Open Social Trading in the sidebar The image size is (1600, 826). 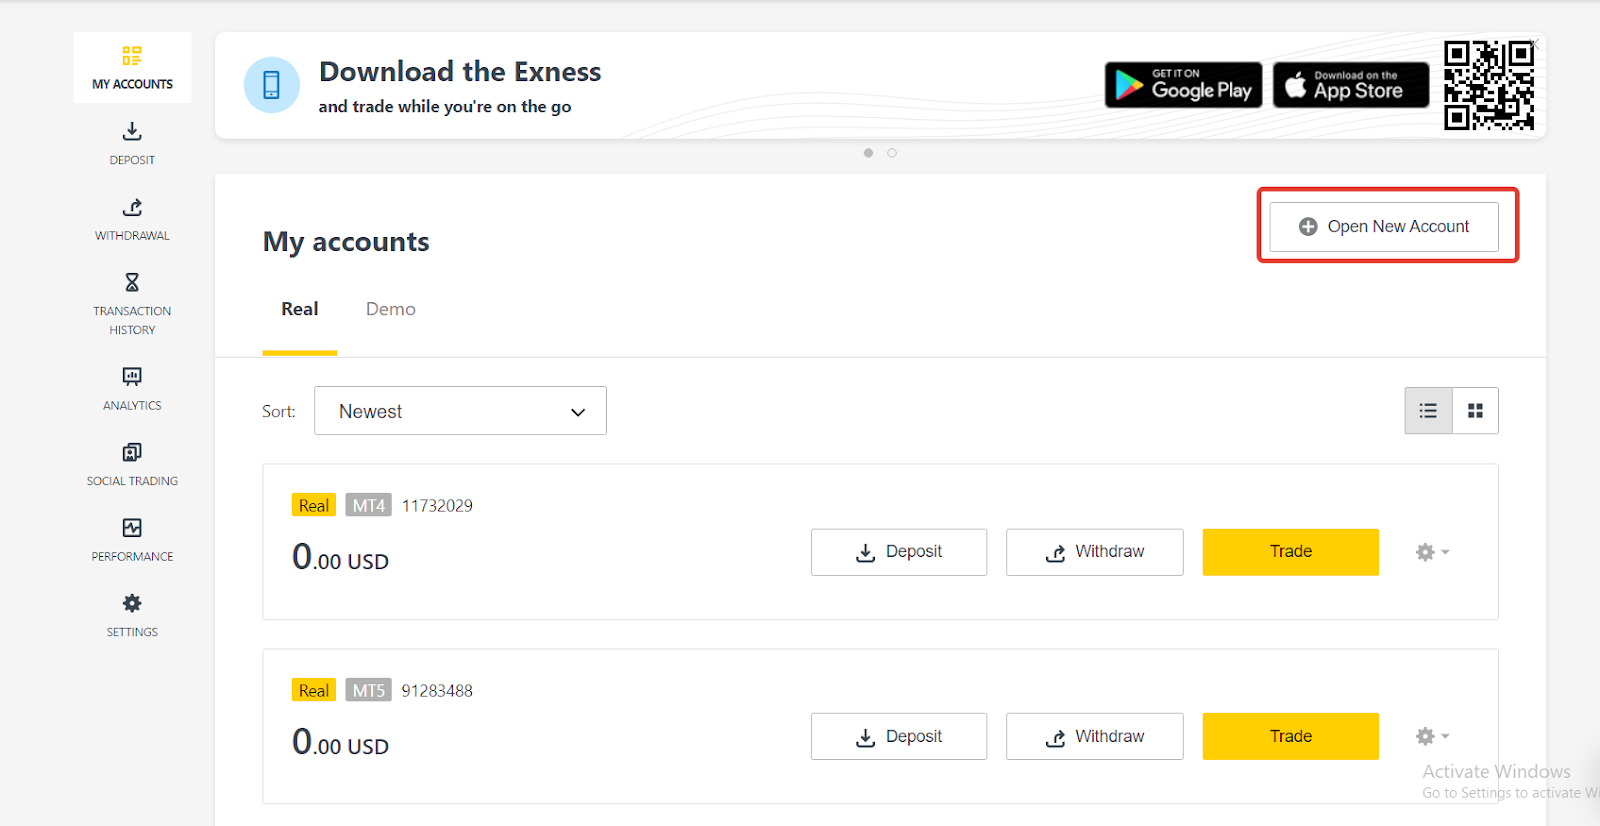pos(132,465)
